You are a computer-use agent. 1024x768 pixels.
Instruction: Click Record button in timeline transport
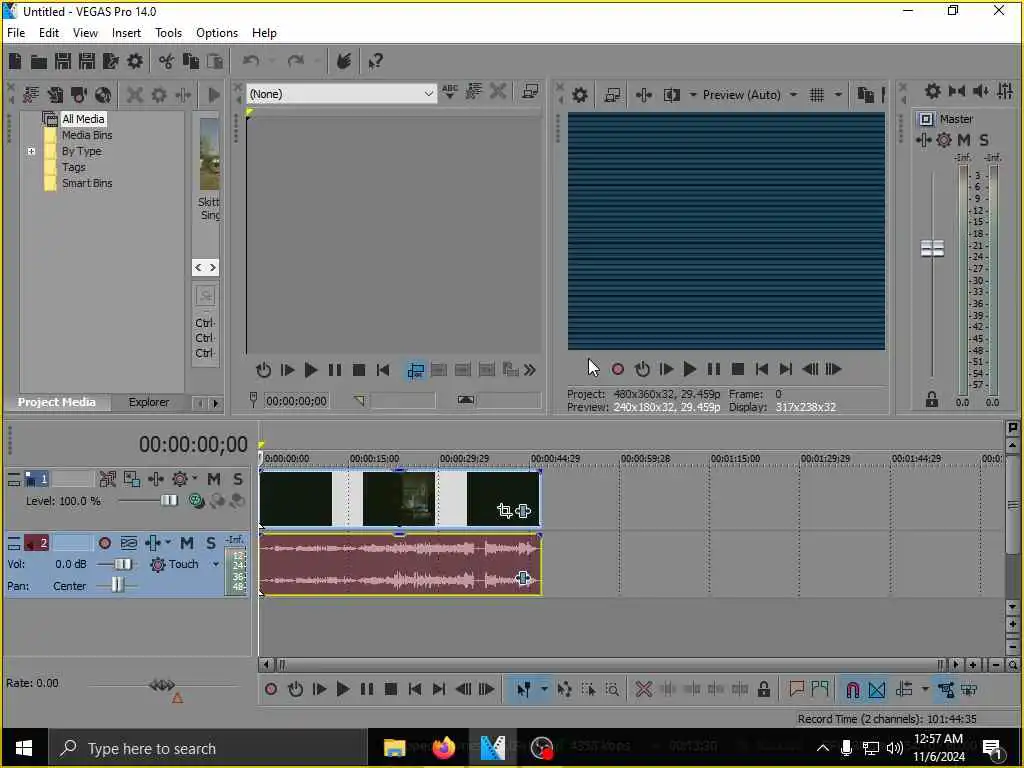pyautogui.click(x=271, y=689)
